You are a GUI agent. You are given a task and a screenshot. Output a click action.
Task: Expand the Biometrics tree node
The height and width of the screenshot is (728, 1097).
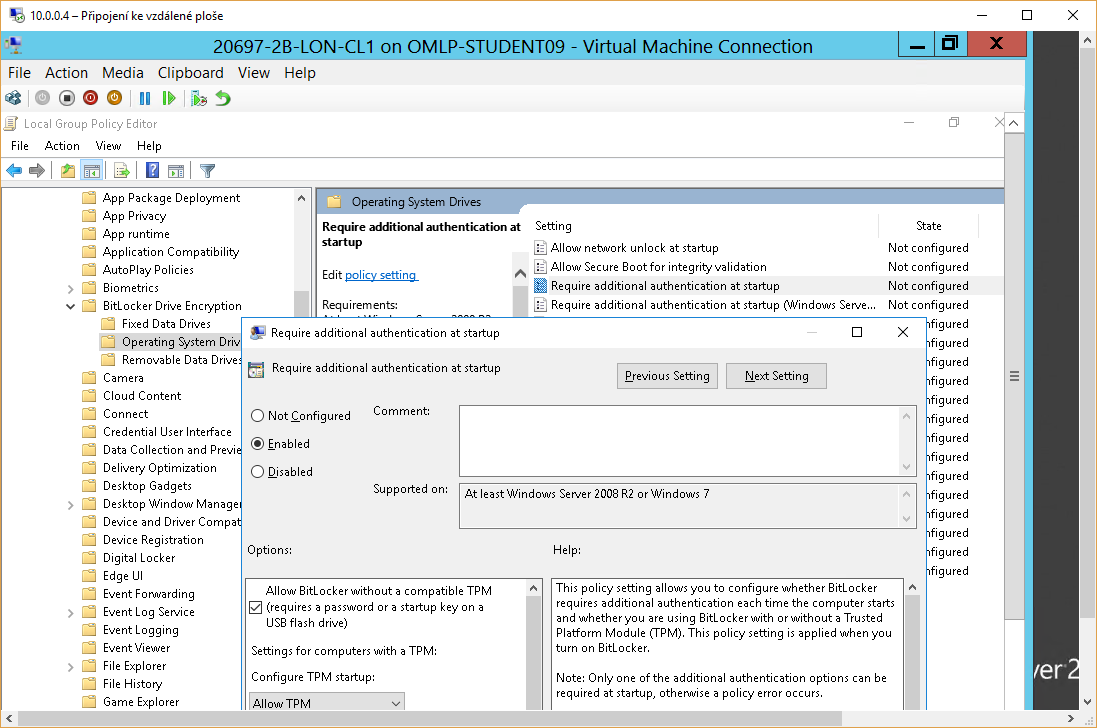point(71,288)
